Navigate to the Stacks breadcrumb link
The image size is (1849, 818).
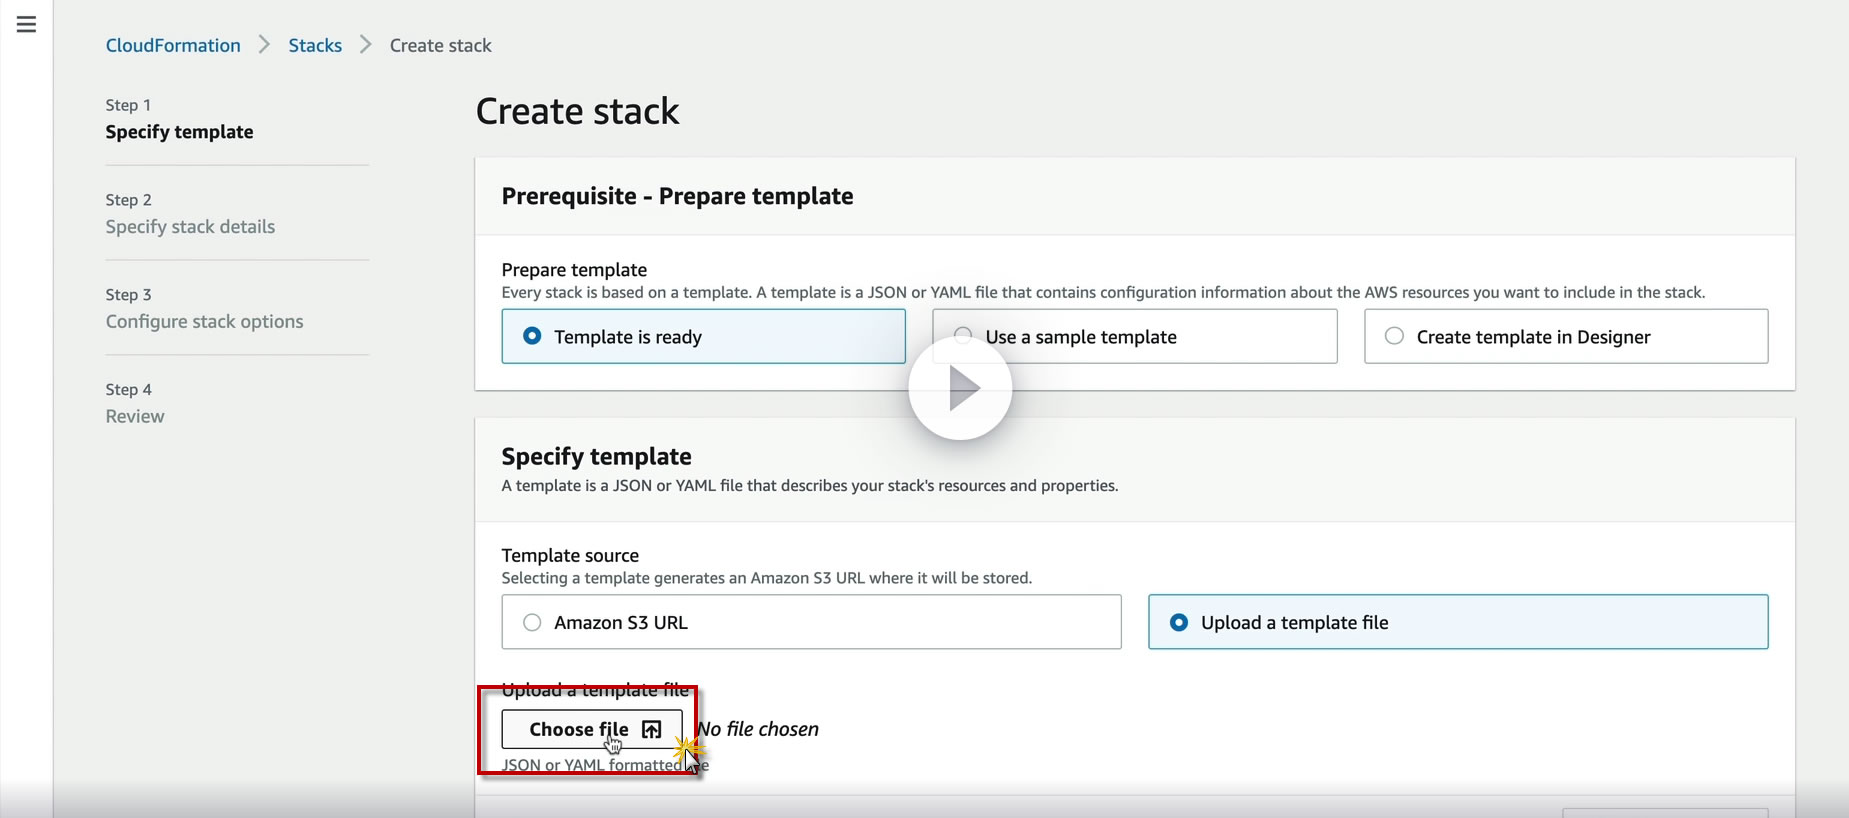coord(315,45)
